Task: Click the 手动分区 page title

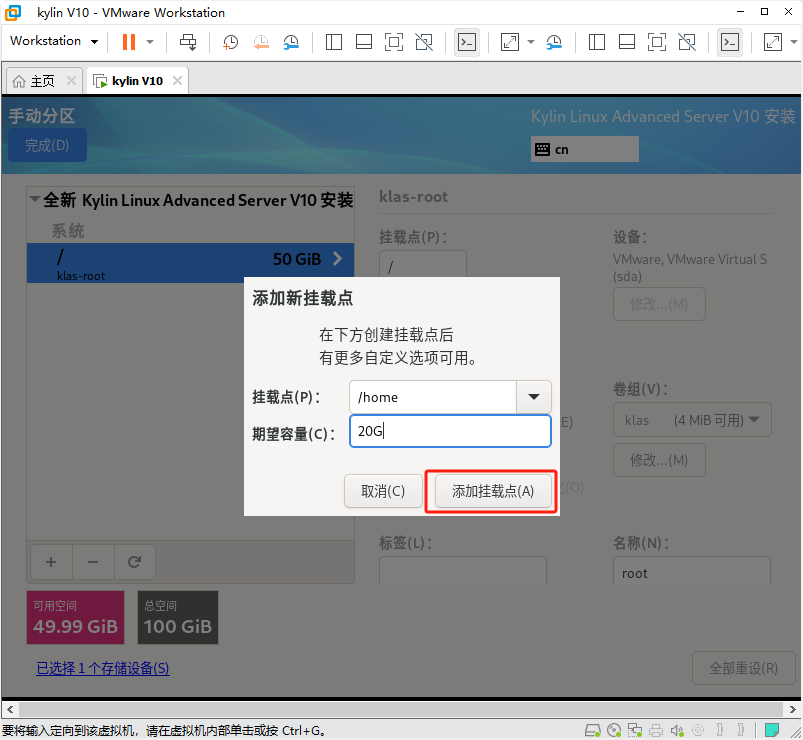Action: [x=41, y=116]
